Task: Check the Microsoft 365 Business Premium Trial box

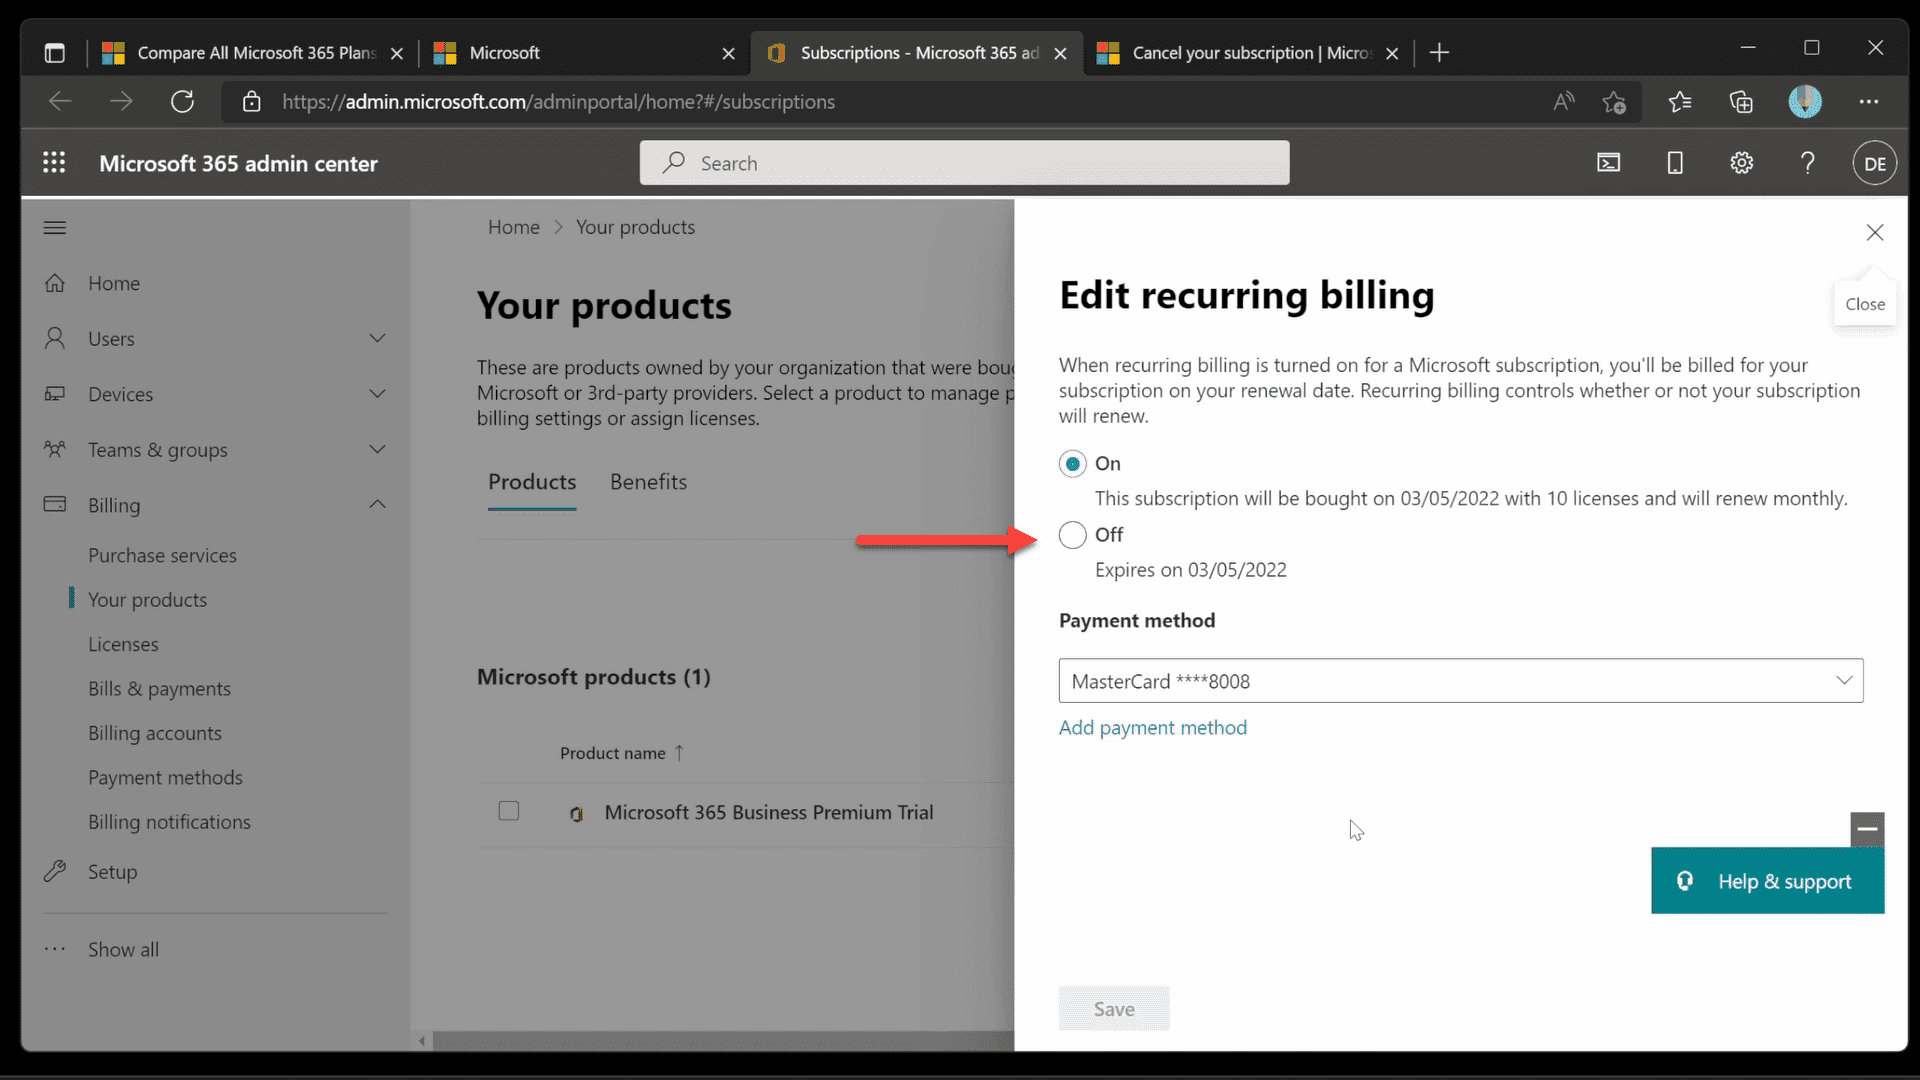Action: 508,811
